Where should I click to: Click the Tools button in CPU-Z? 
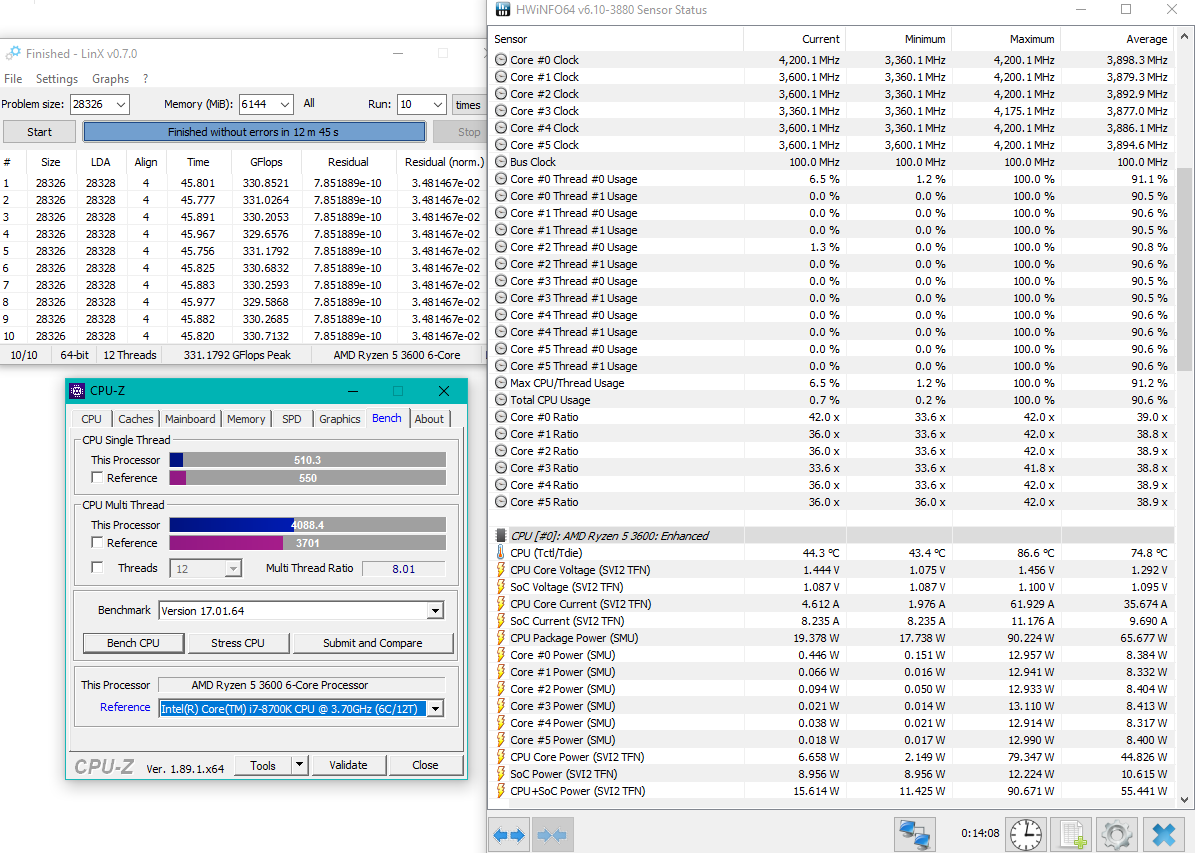263,765
